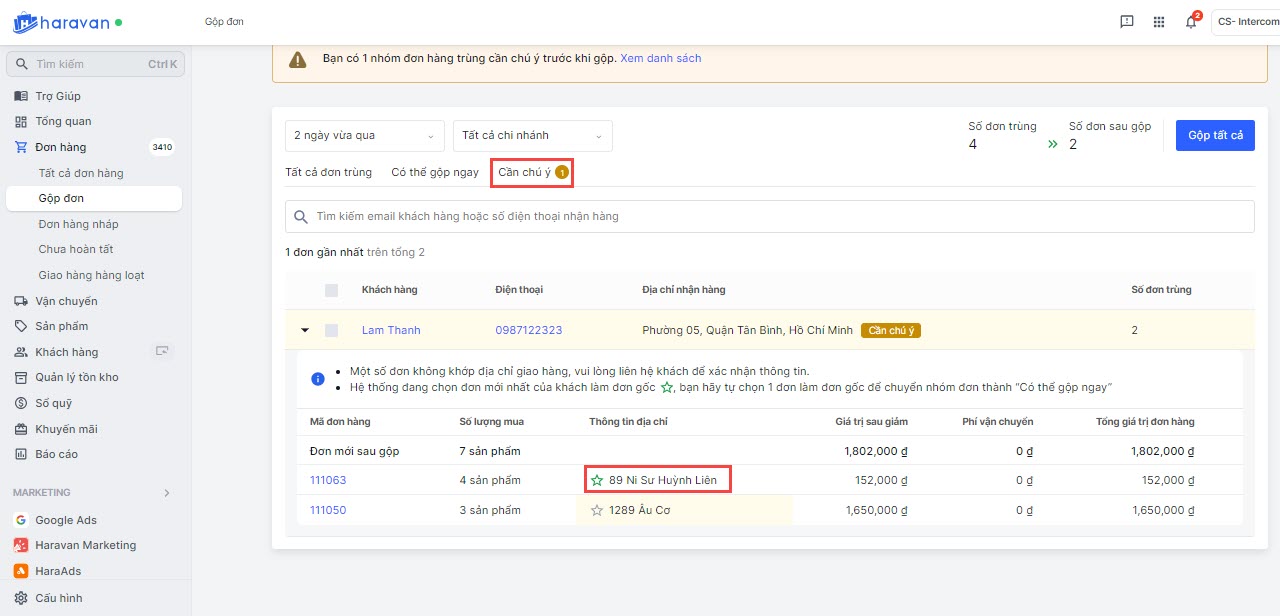Collapse the Lam Thanh row arrow
The height and width of the screenshot is (616, 1280).
pos(304,330)
